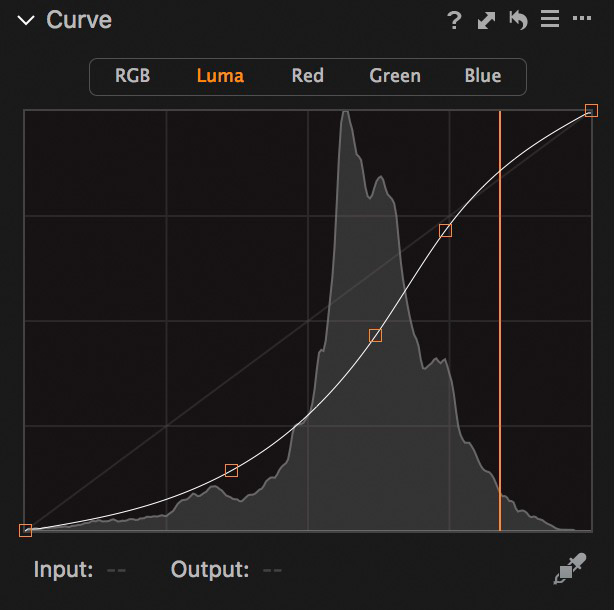The image size is (614, 610).
Task: Select the curve point picker eyedropper
Action: point(569,571)
